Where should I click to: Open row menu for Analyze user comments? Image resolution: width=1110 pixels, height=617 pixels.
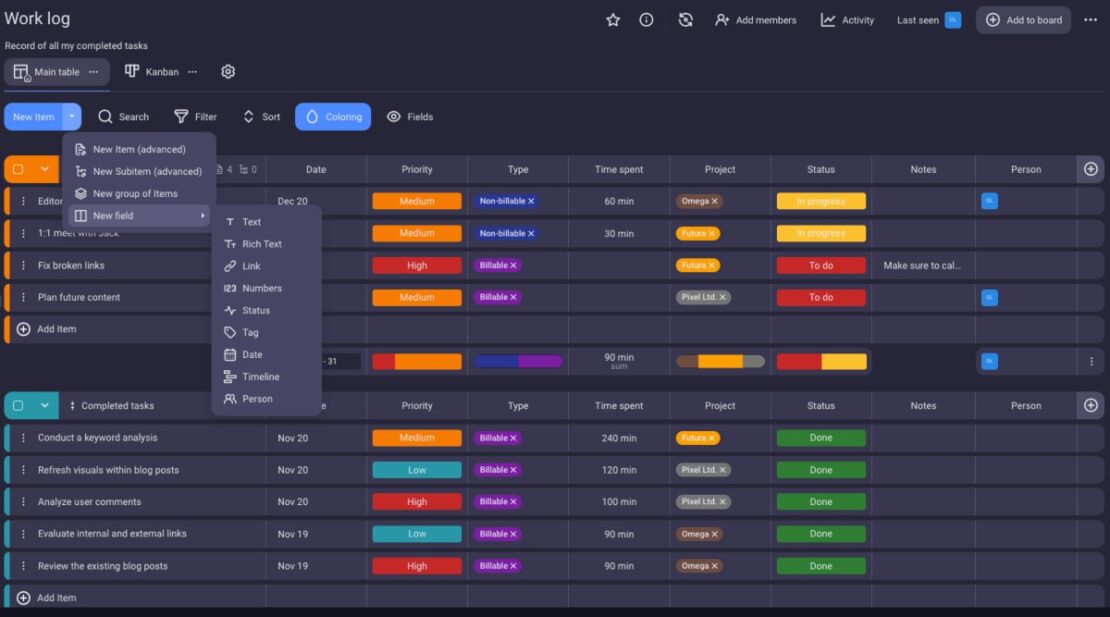(x=23, y=502)
